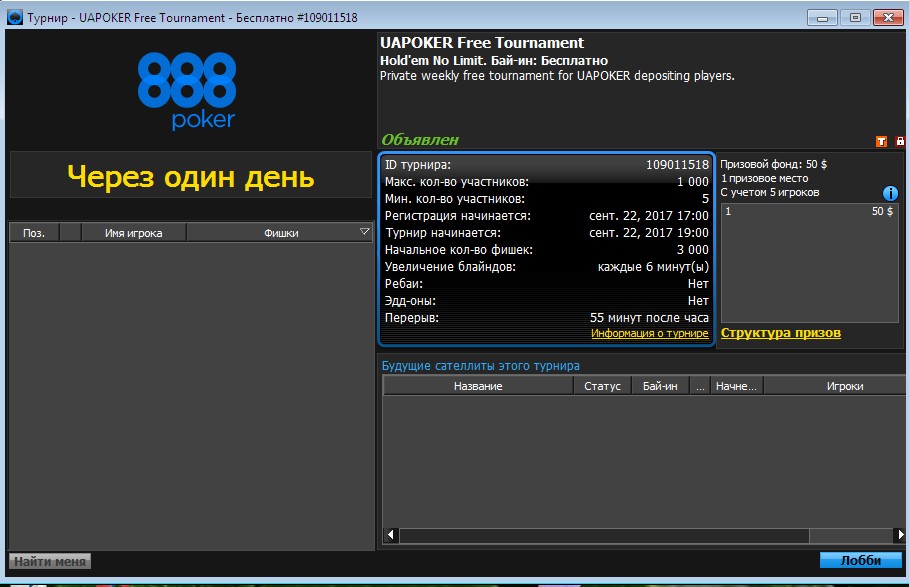This screenshot has width=909, height=587.
Task: Click the orange T tournament icon
Action: [x=881, y=141]
